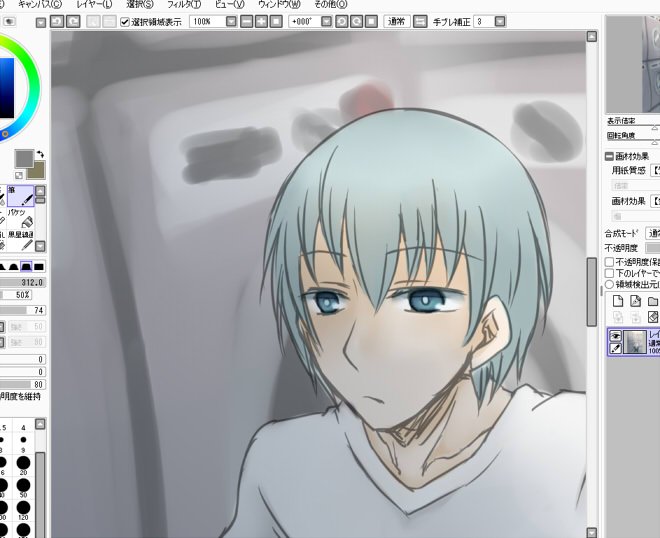Select the 領域検出元 radio option

tap(609, 285)
